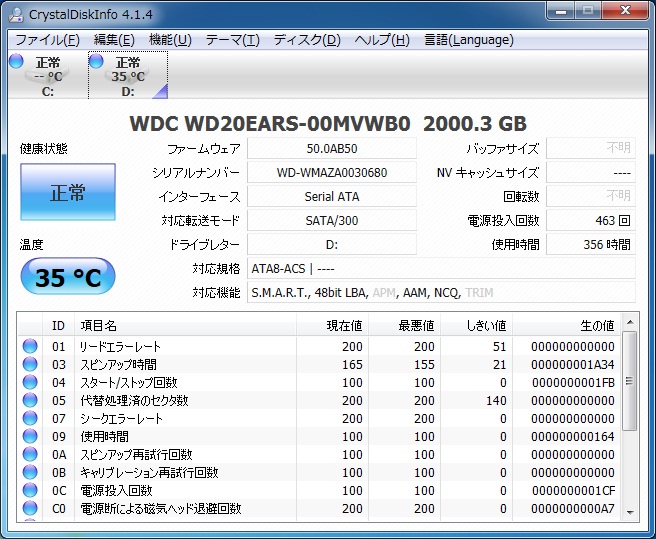Click the 35 °C temperature button
The width and height of the screenshot is (656, 539).
(68, 277)
